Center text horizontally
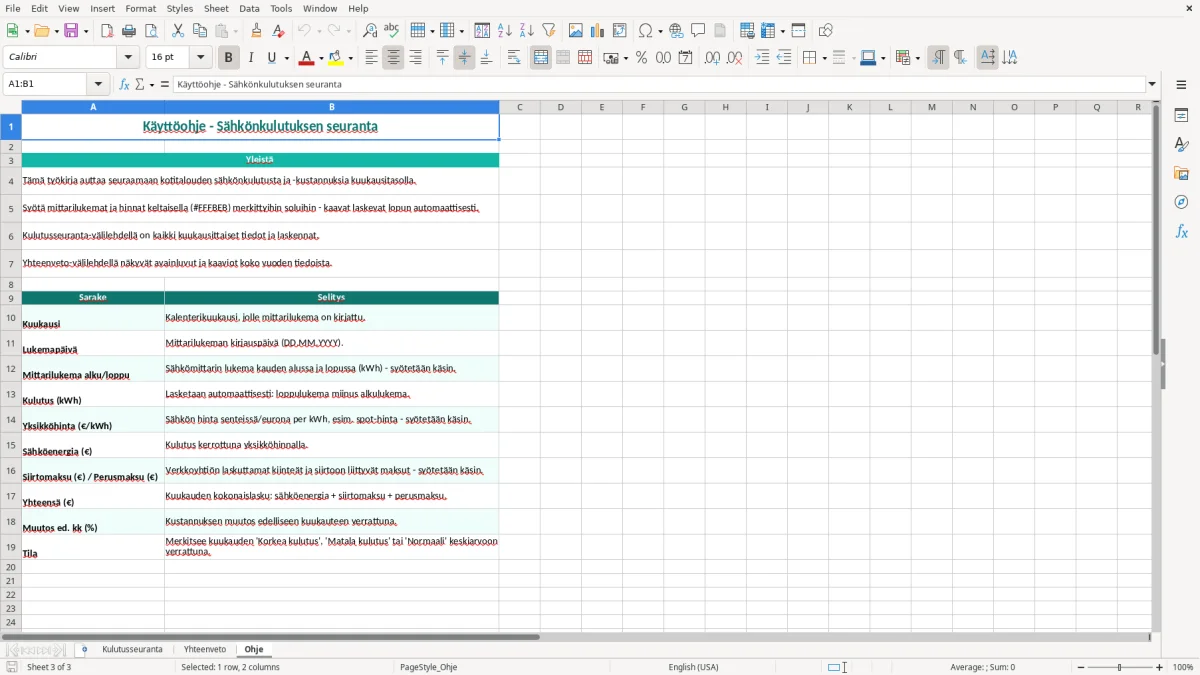This screenshot has width=1200, height=675. click(x=393, y=58)
